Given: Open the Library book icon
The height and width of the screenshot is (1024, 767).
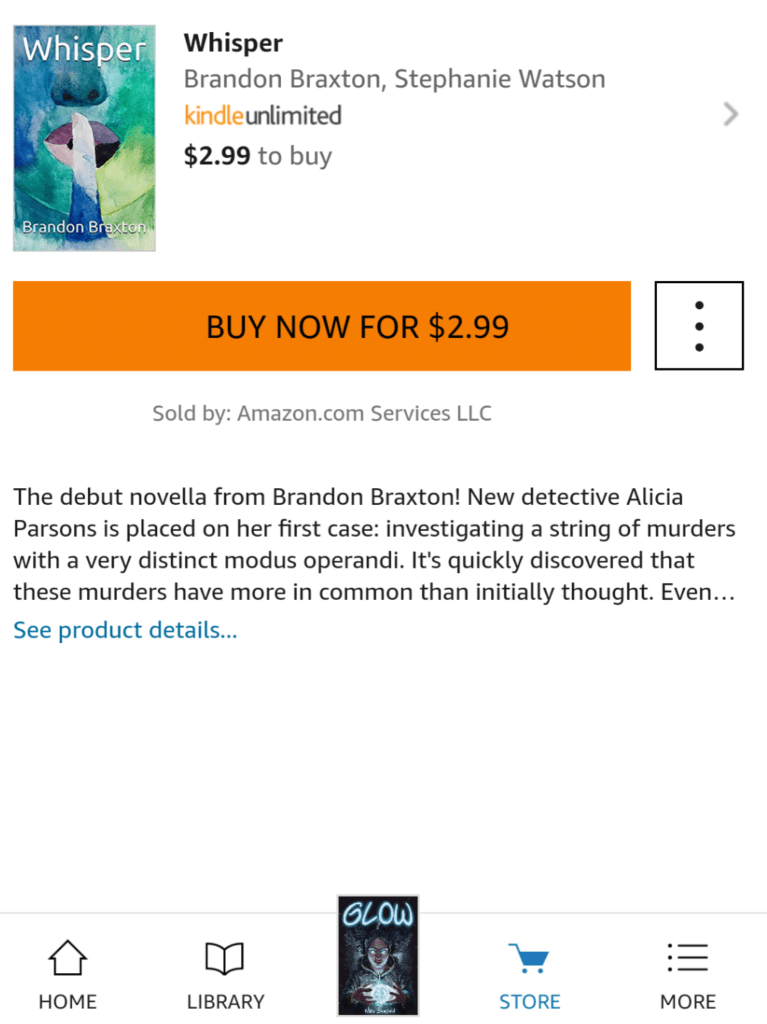Looking at the screenshot, I should 225,959.
